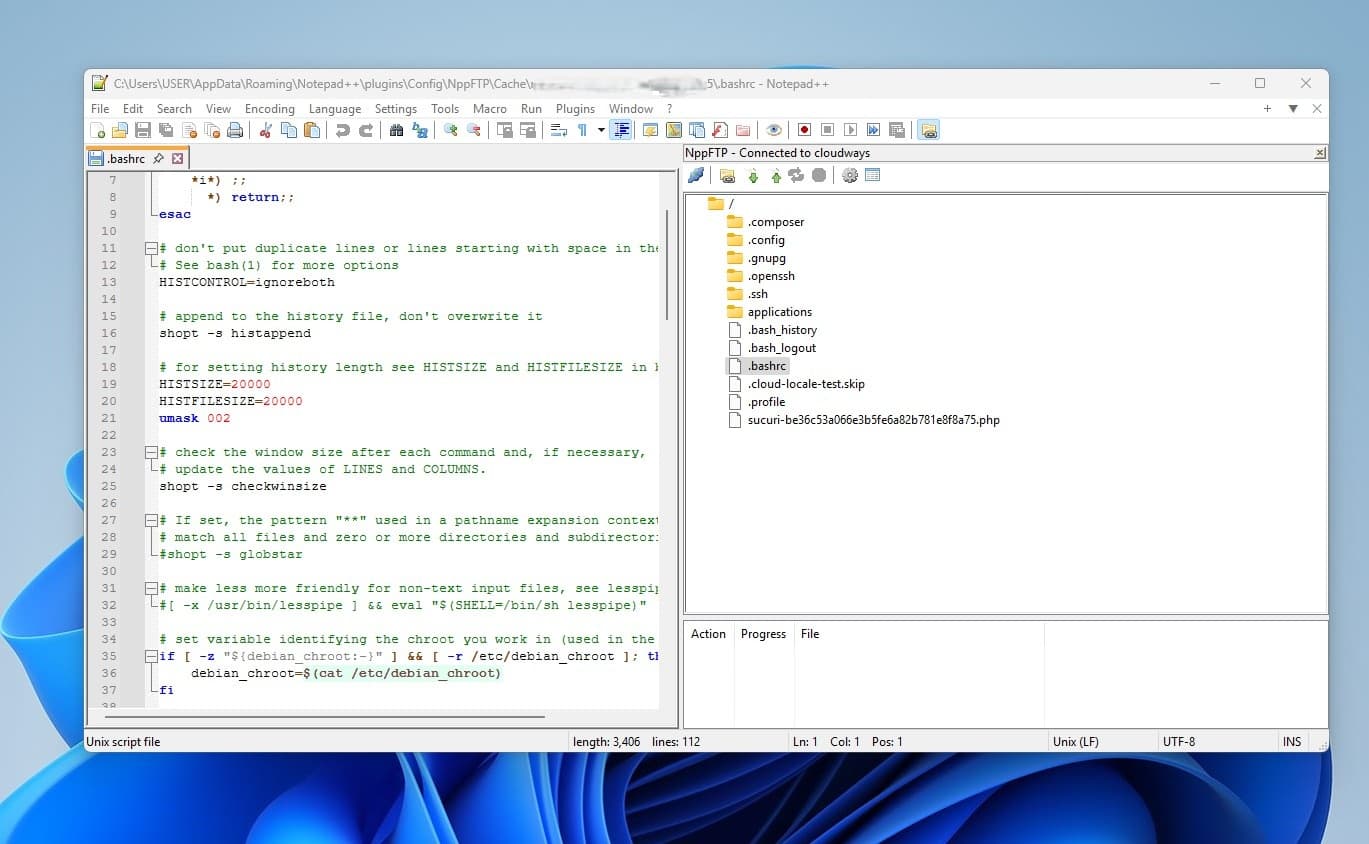Pin the .bashrc tab
Image resolution: width=1369 pixels, height=844 pixels.
pyautogui.click(x=158, y=159)
